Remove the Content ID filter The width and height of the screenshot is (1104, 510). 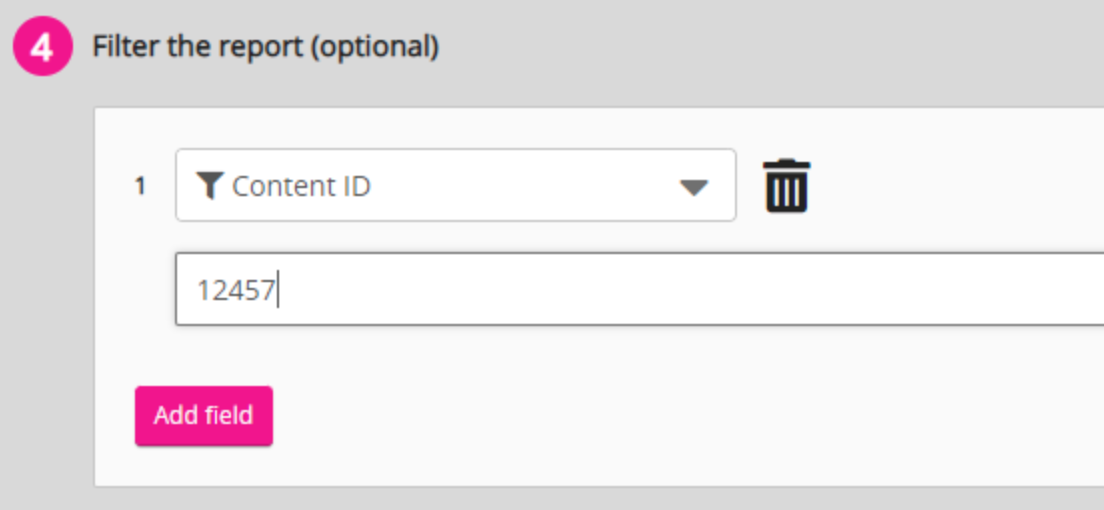point(787,186)
